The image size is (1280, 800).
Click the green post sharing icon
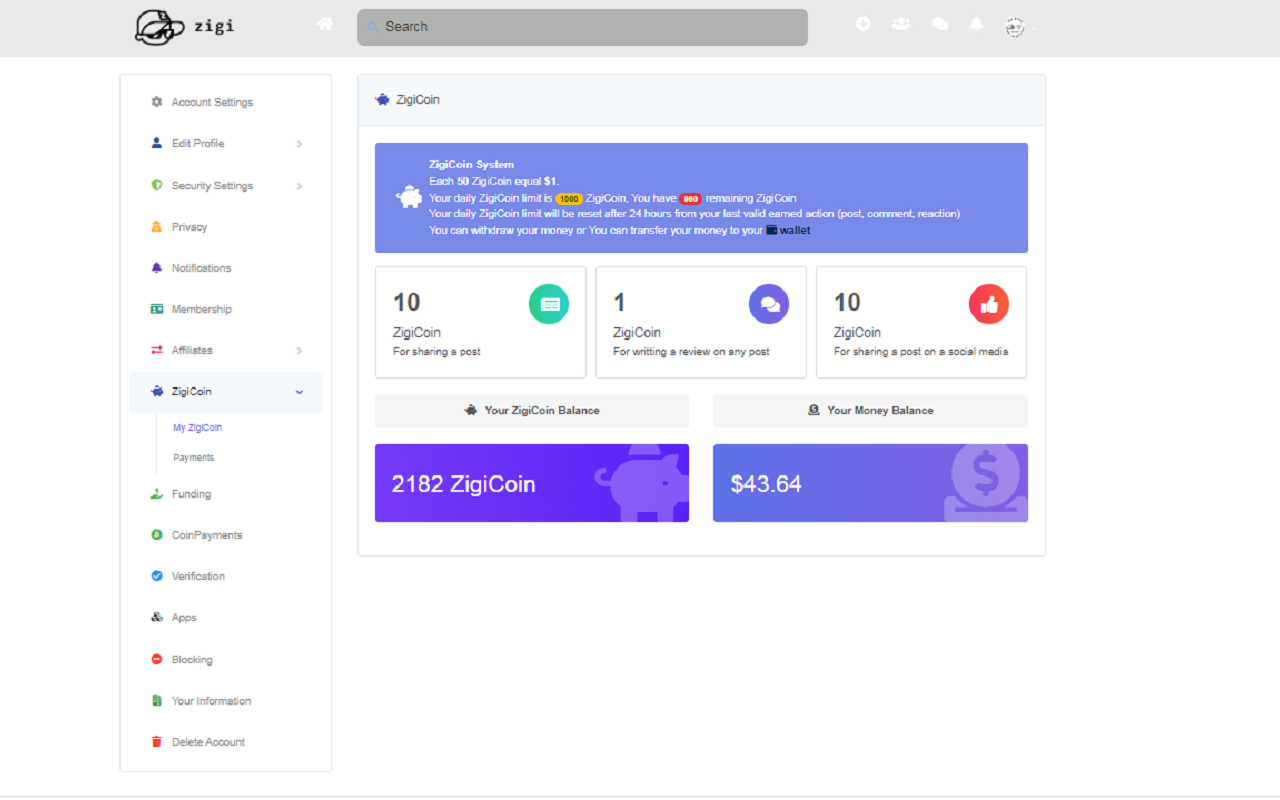[549, 304]
